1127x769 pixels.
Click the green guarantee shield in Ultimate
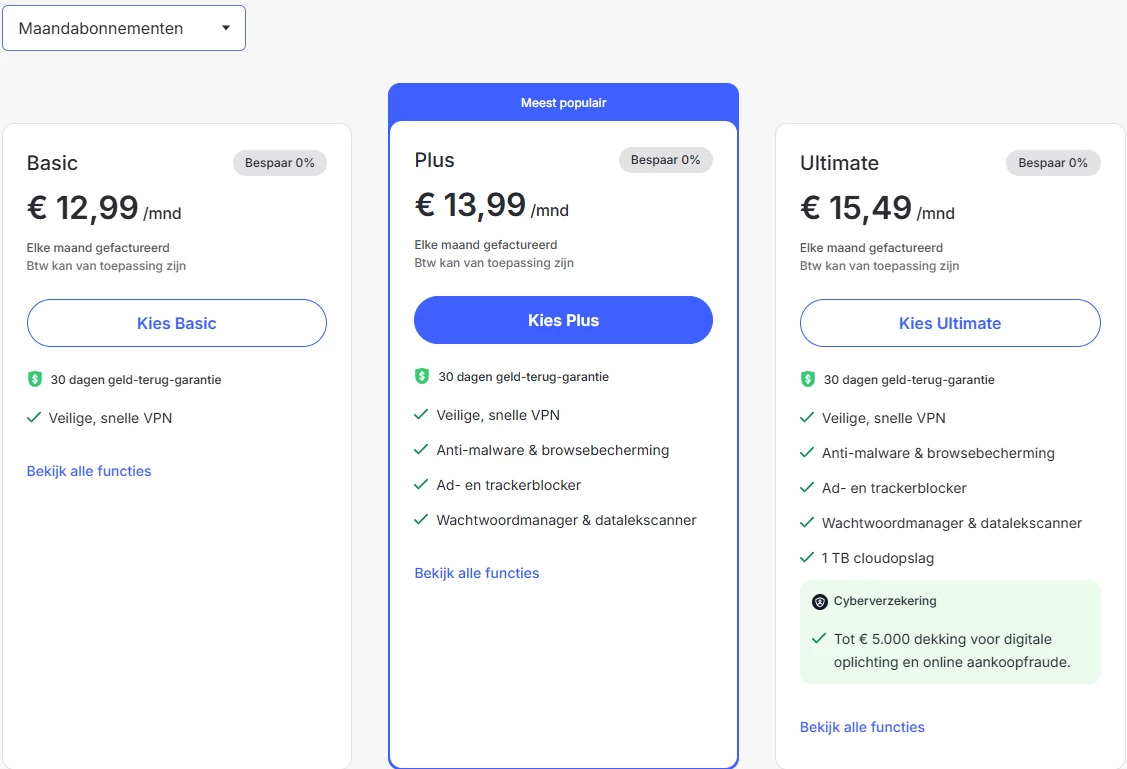(808, 380)
